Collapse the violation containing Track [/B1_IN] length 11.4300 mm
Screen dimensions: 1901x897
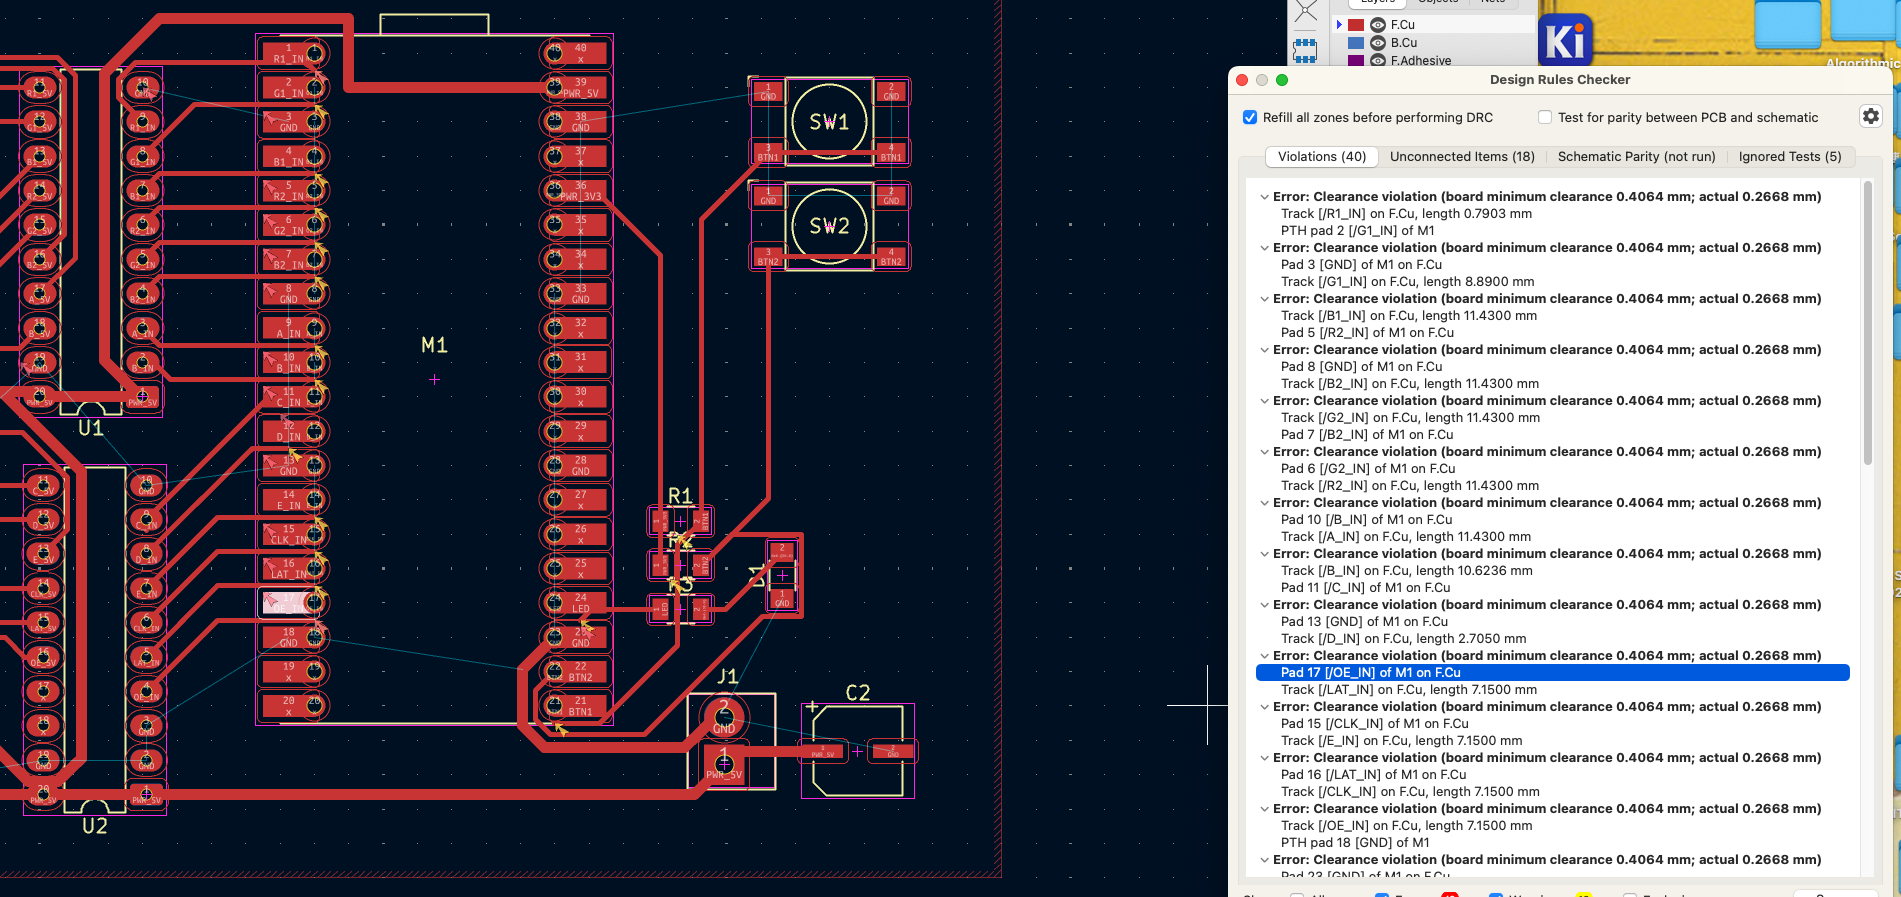[1265, 299]
